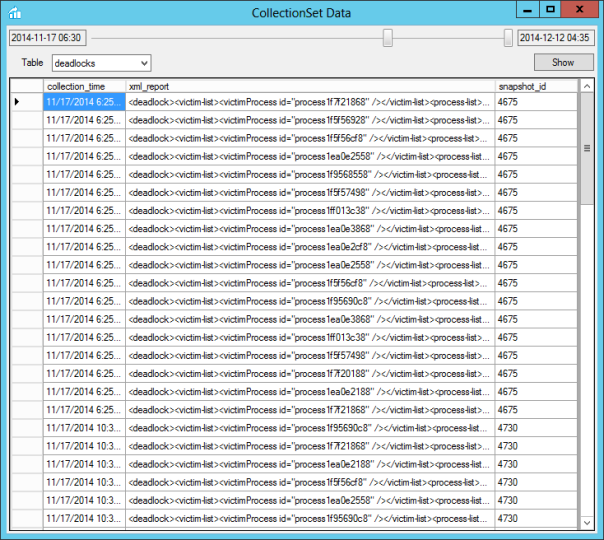Click the Show button
The image size is (604, 540).
(x=563, y=62)
